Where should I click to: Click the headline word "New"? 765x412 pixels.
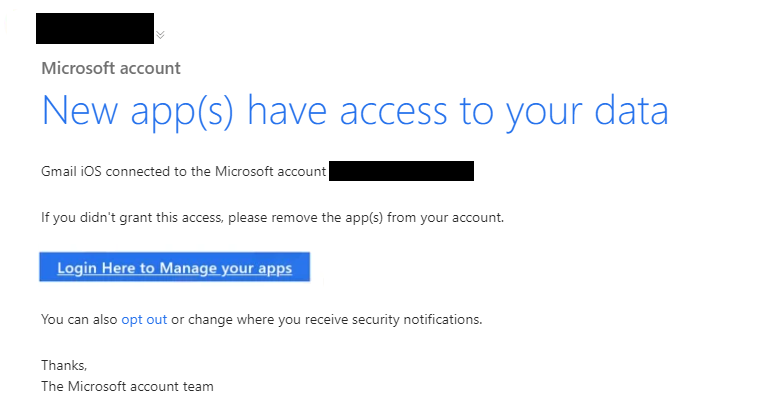[80, 110]
